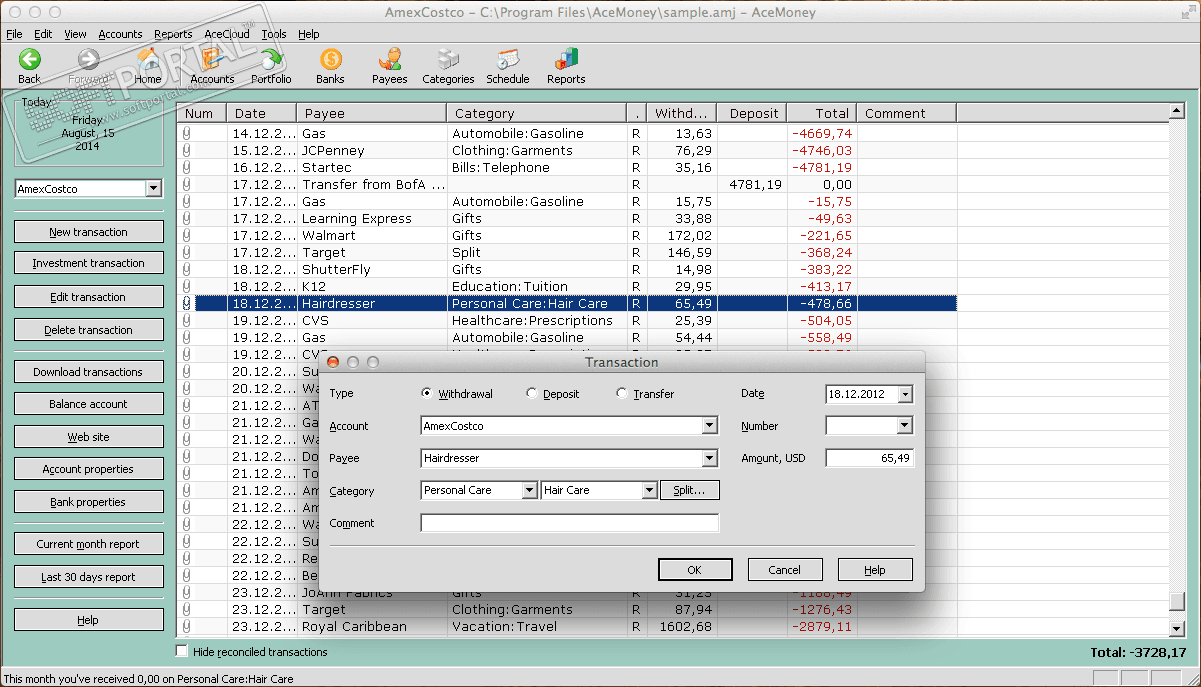Screen dimensions: 1201x687
Task: Open Number dropdown in Transaction dialog
Action: coord(906,426)
